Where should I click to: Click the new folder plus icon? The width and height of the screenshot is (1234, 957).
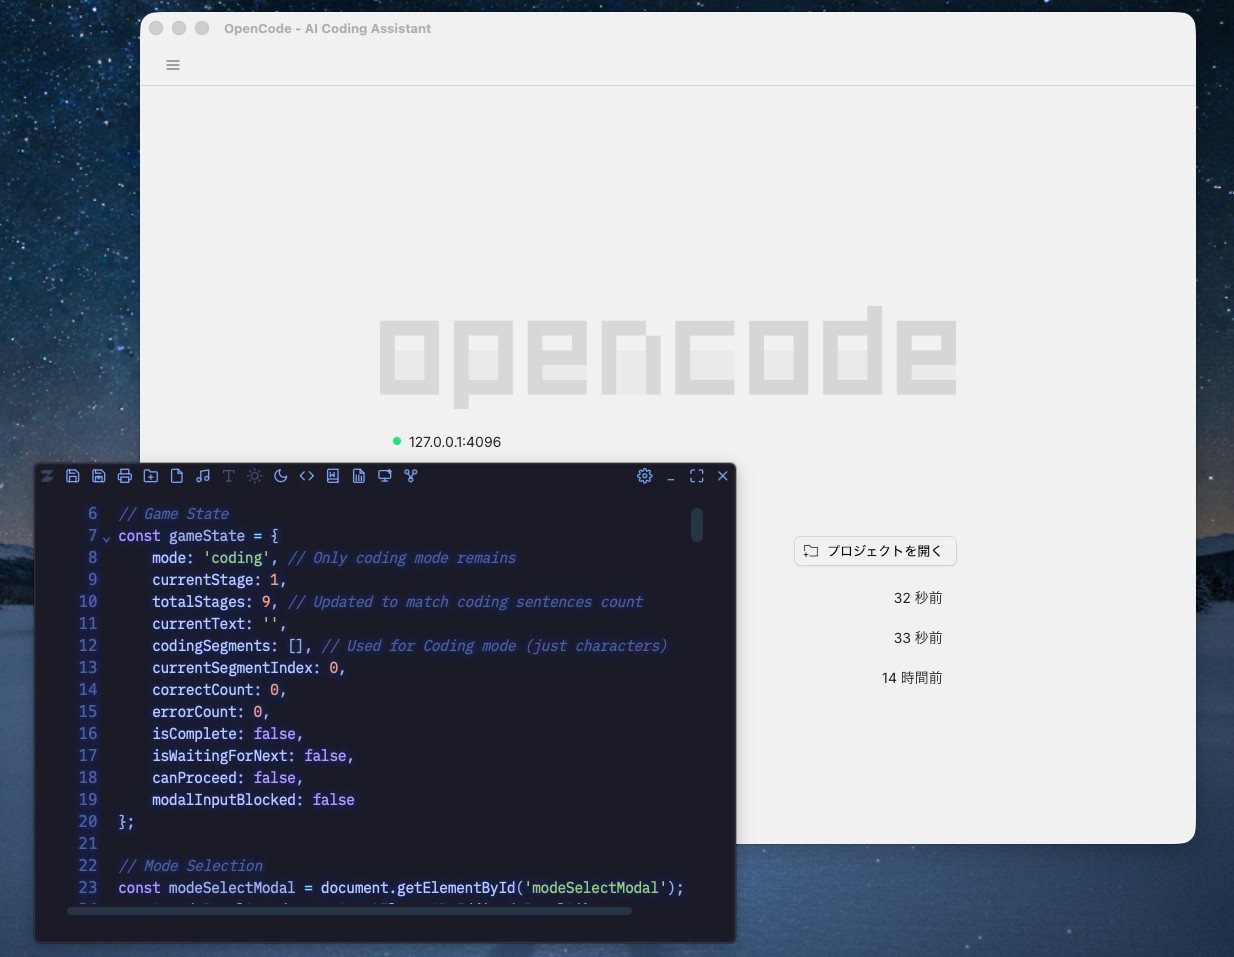point(151,476)
